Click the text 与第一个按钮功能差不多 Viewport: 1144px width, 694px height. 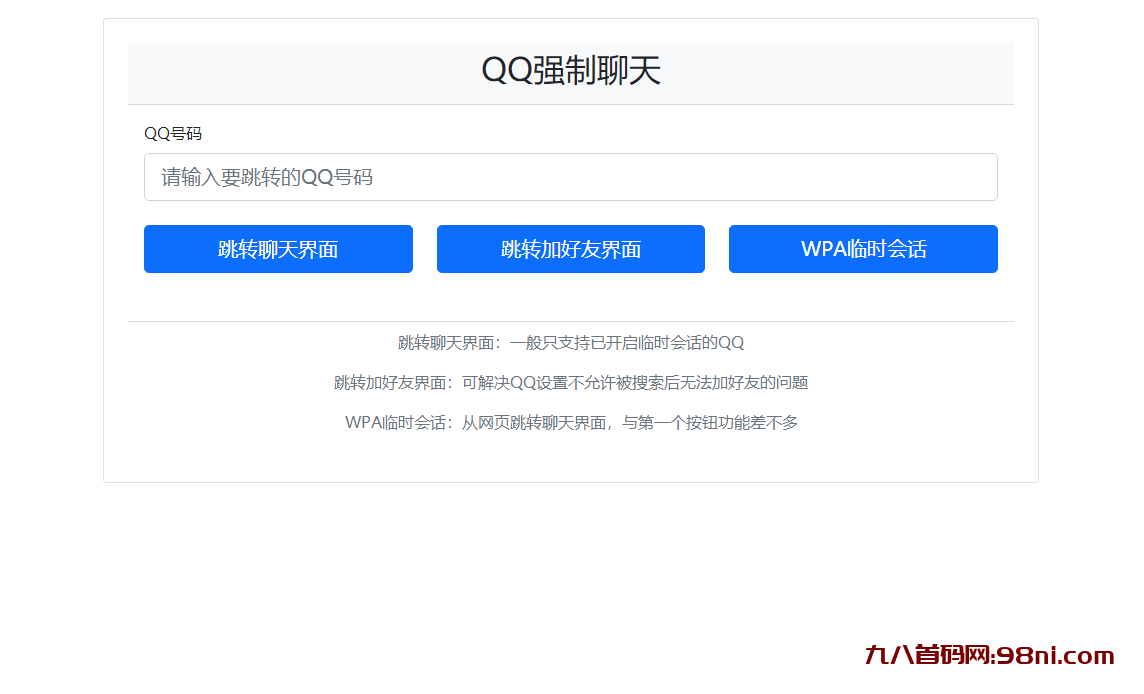(x=711, y=423)
